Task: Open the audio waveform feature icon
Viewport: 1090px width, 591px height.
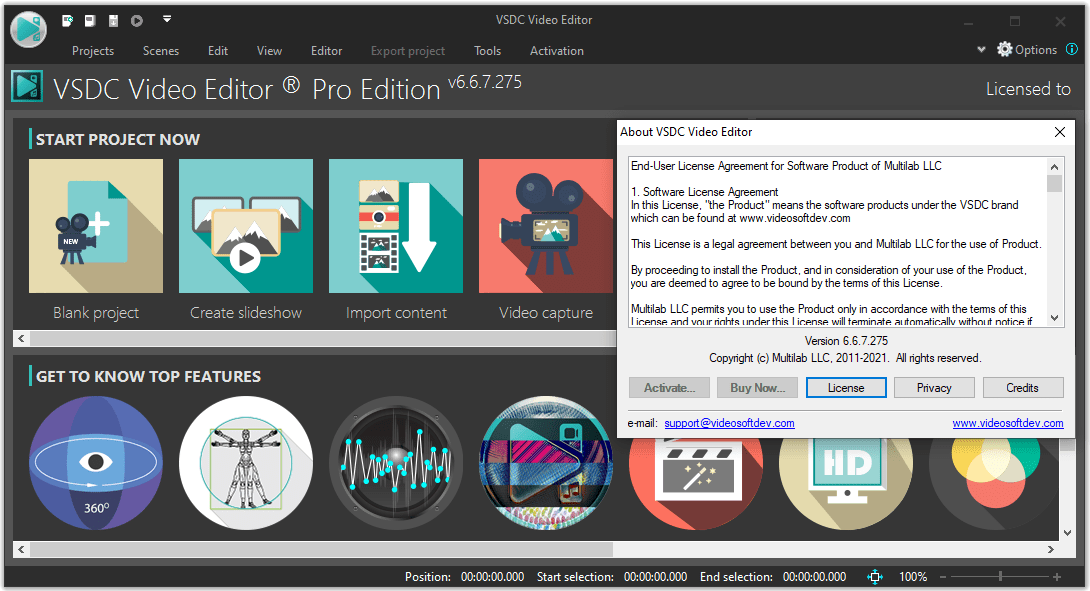Action: tap(396, 463)
